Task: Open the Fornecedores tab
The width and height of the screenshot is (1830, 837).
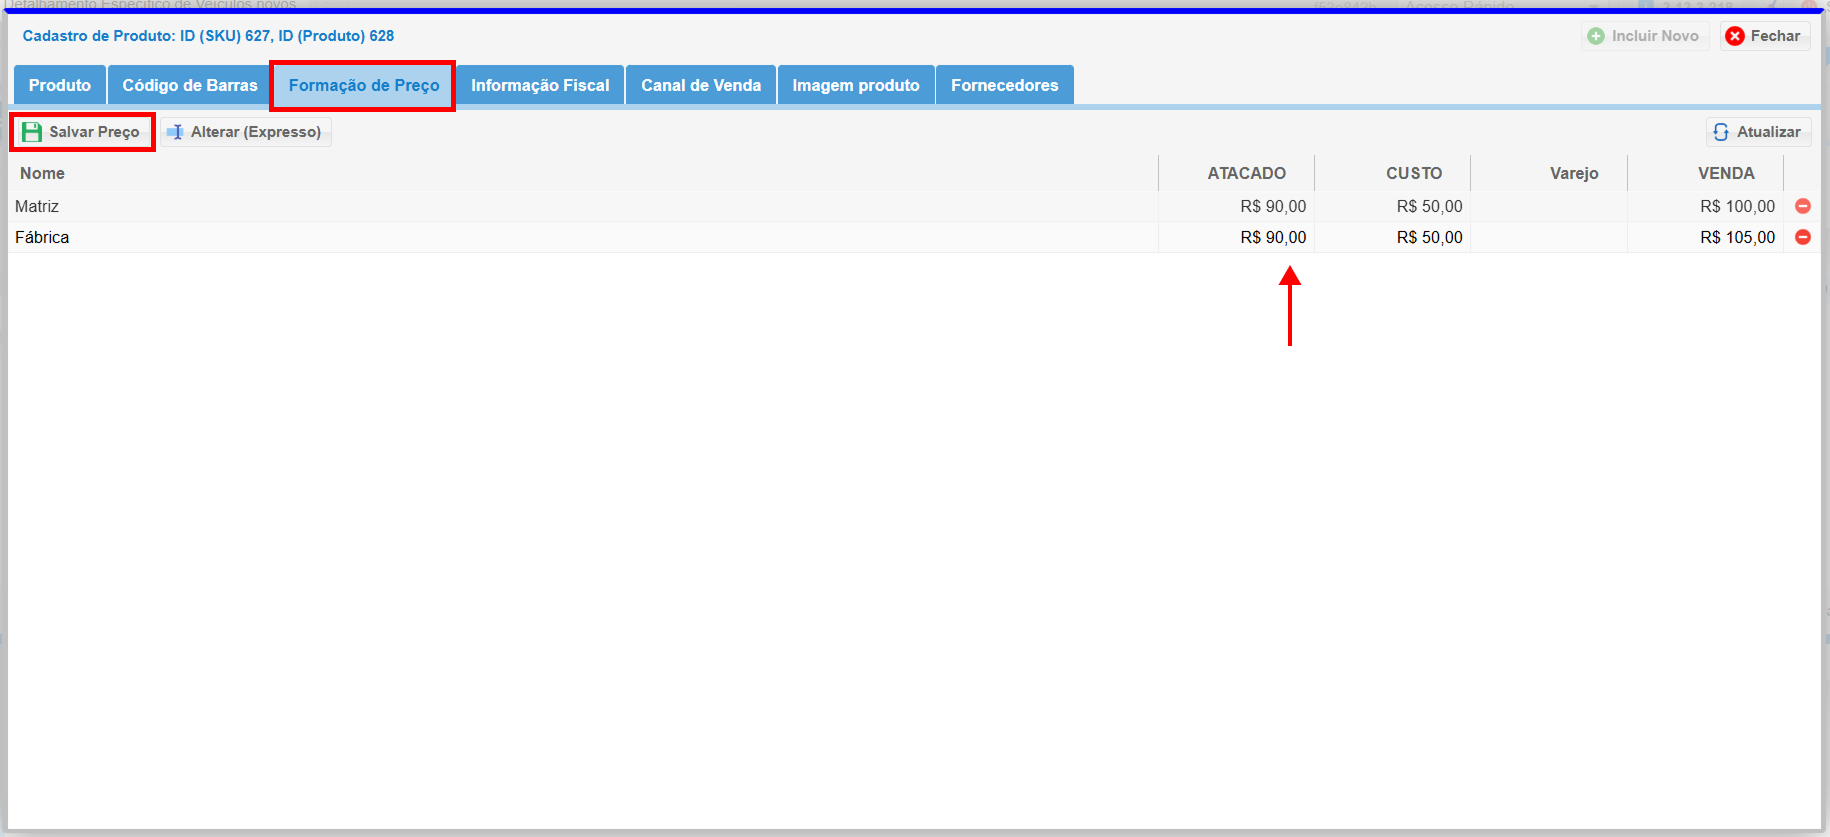Action: point(1004,85)
